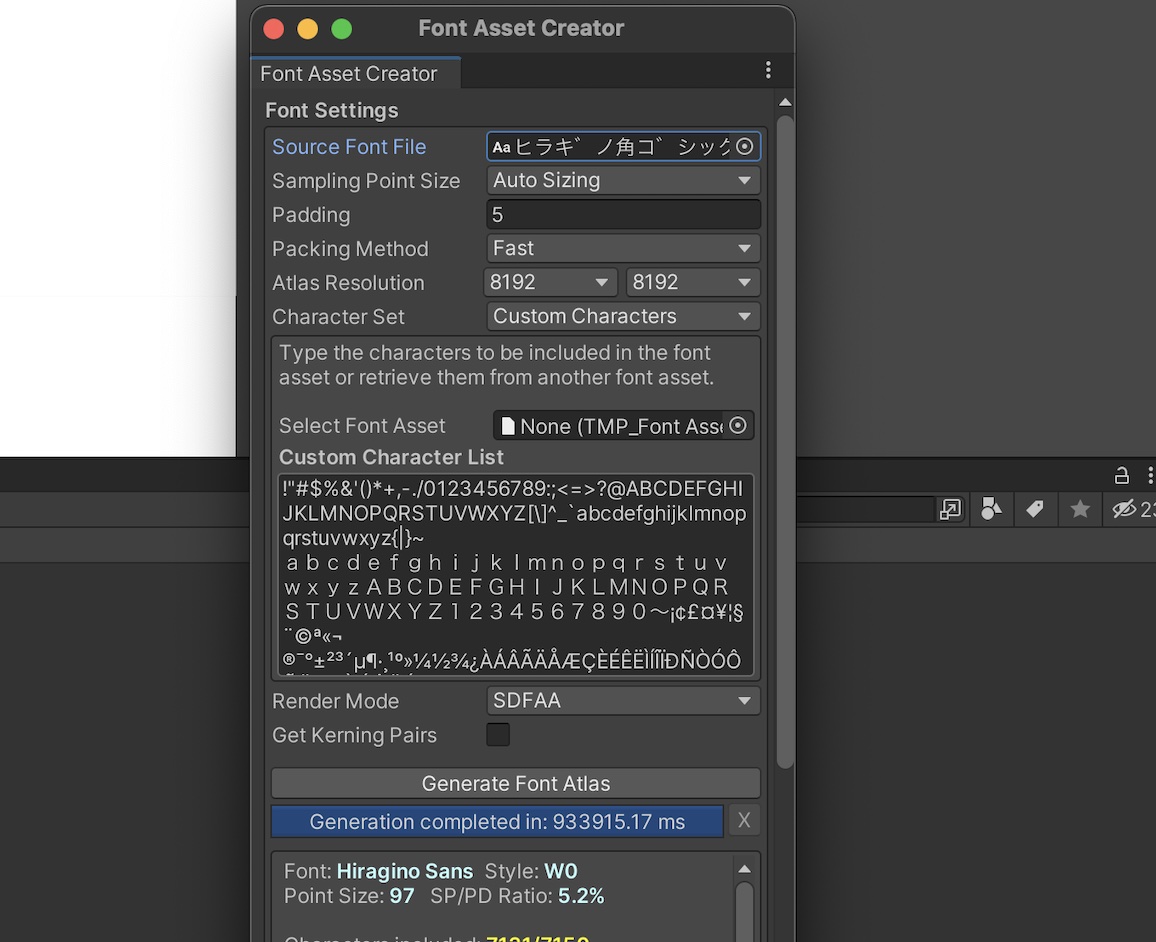Open Font Asset Creator tab kebab menu
This screenshot has height=942, width=1156.
tap(768, 70)
